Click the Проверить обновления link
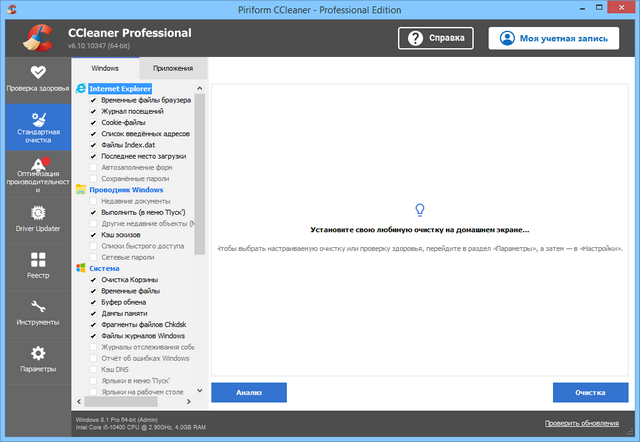Image resolution: width=640 pixels, height=442 pixels. pyautogui.click(x=587, y=424)
